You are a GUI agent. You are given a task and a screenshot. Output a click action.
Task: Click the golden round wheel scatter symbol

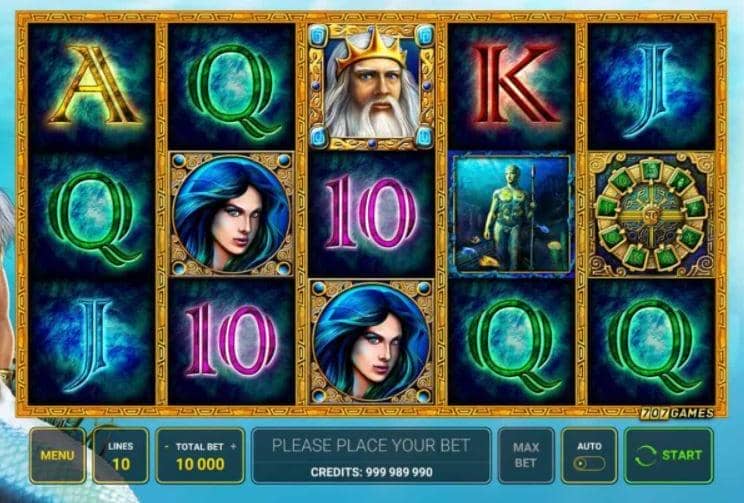coord(651,214)
